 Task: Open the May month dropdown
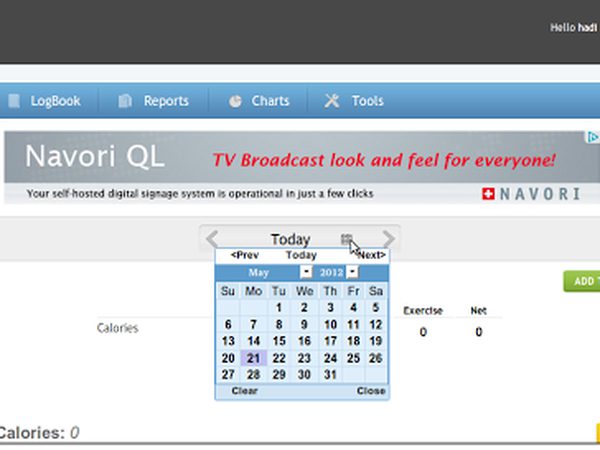(x=306, y=272)
